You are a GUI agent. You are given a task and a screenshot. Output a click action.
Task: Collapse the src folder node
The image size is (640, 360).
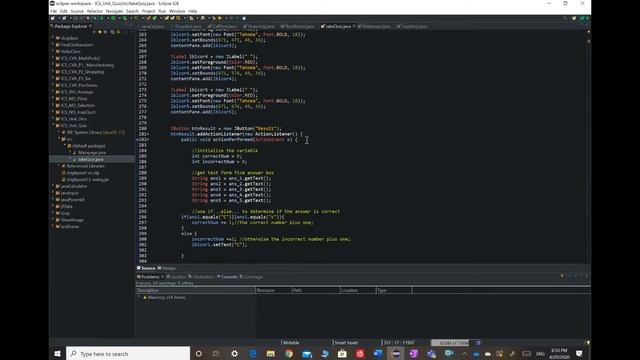(59, 139)
